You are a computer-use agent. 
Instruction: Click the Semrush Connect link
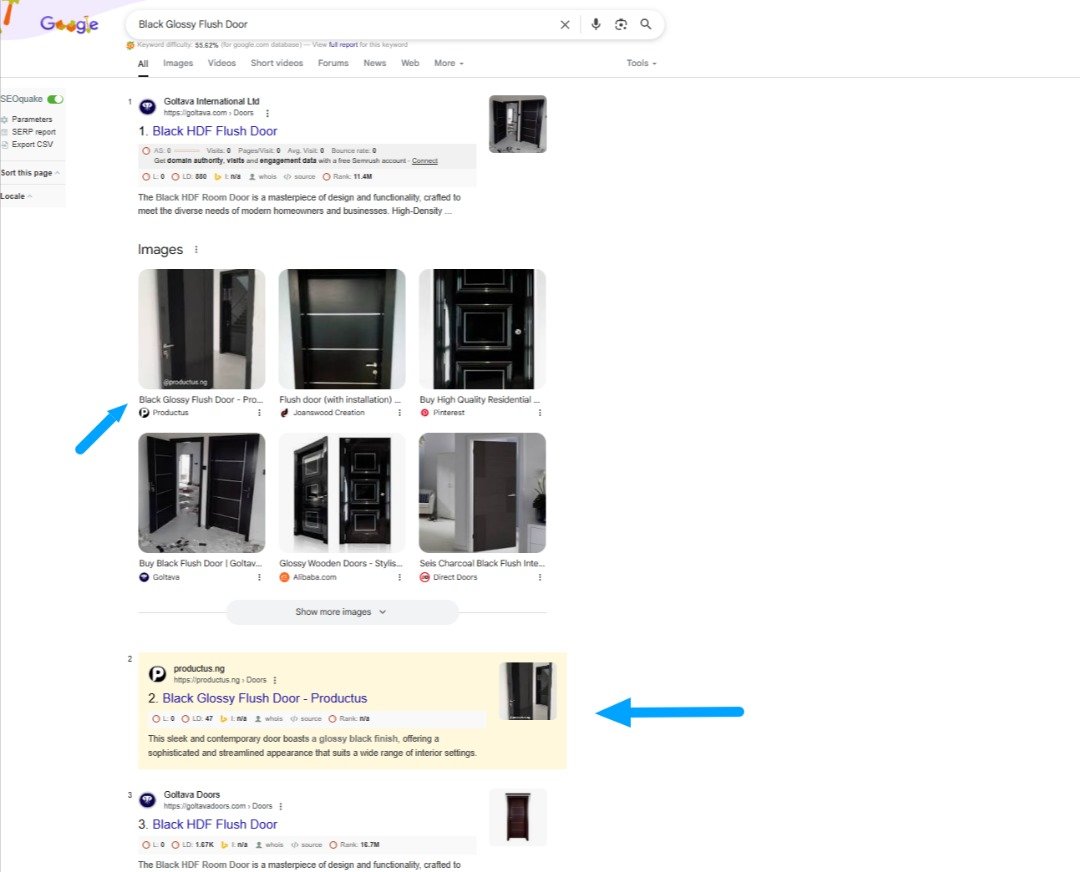pyautogui.click(x=424, y=160)
